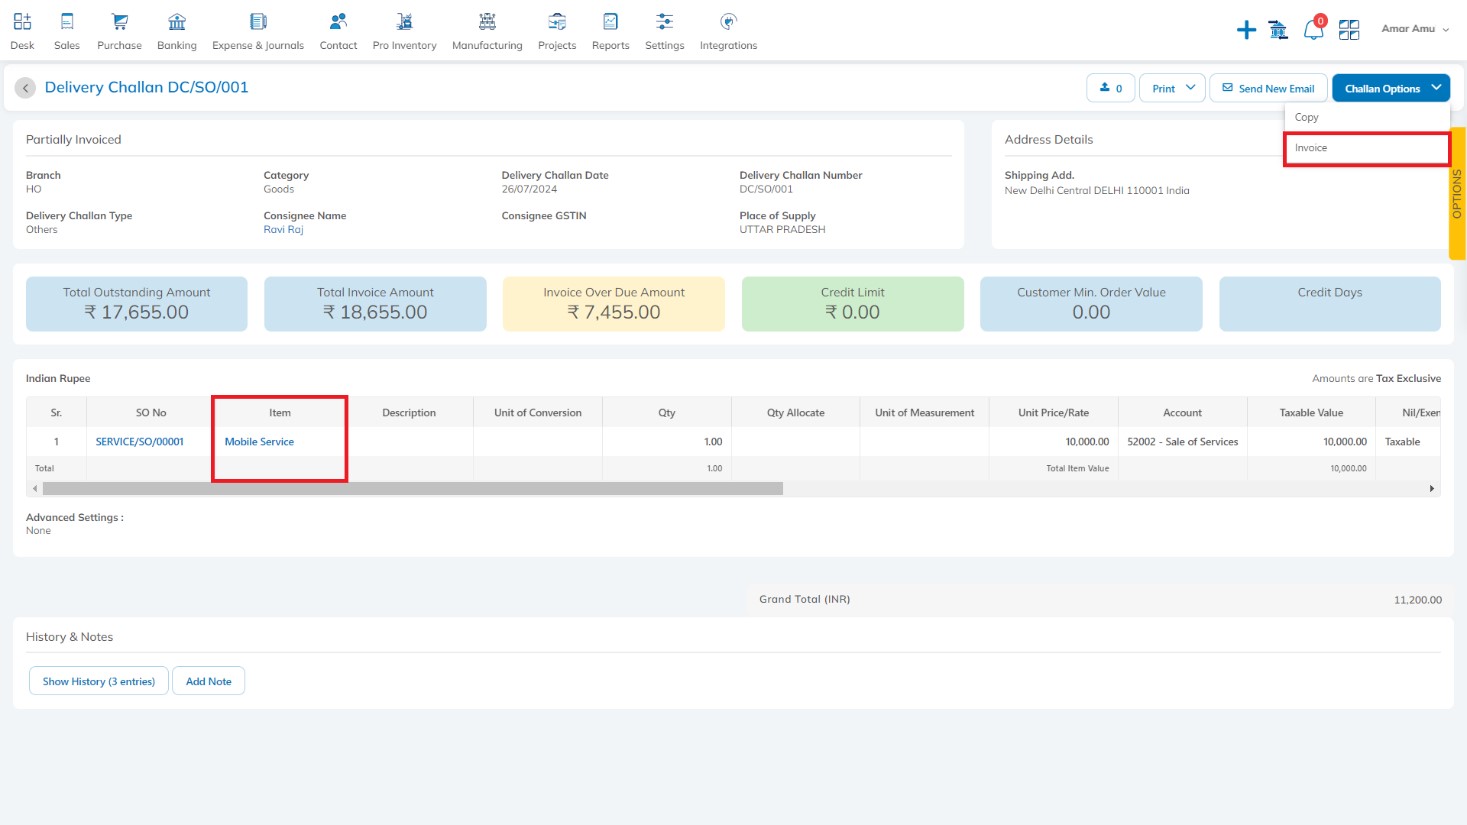Open the dashboard grid icon
Screen dimensions: 1467x825
tap(1349, 30)
